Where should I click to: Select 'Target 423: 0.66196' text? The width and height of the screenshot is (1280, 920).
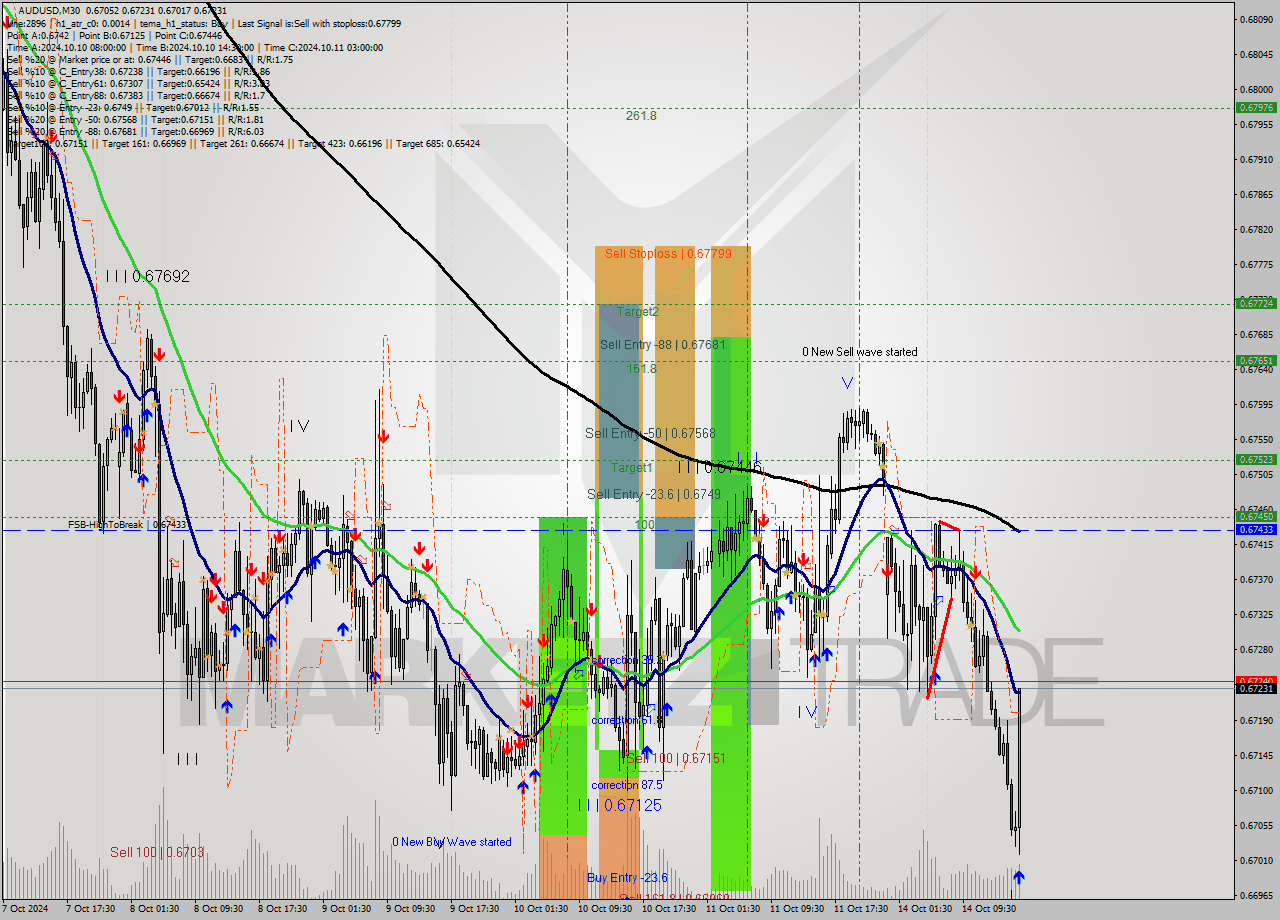[x=340, y=143]
